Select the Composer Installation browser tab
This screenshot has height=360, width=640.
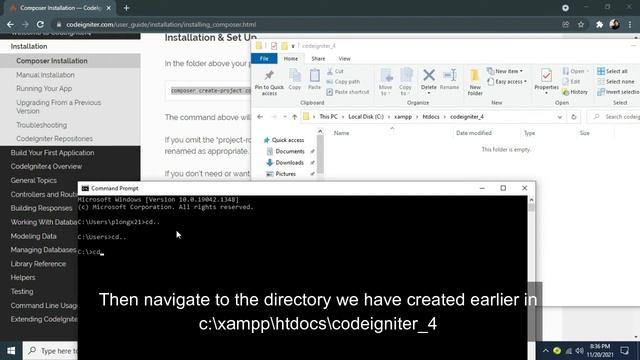pyautogui.click(x=60, y=8)
